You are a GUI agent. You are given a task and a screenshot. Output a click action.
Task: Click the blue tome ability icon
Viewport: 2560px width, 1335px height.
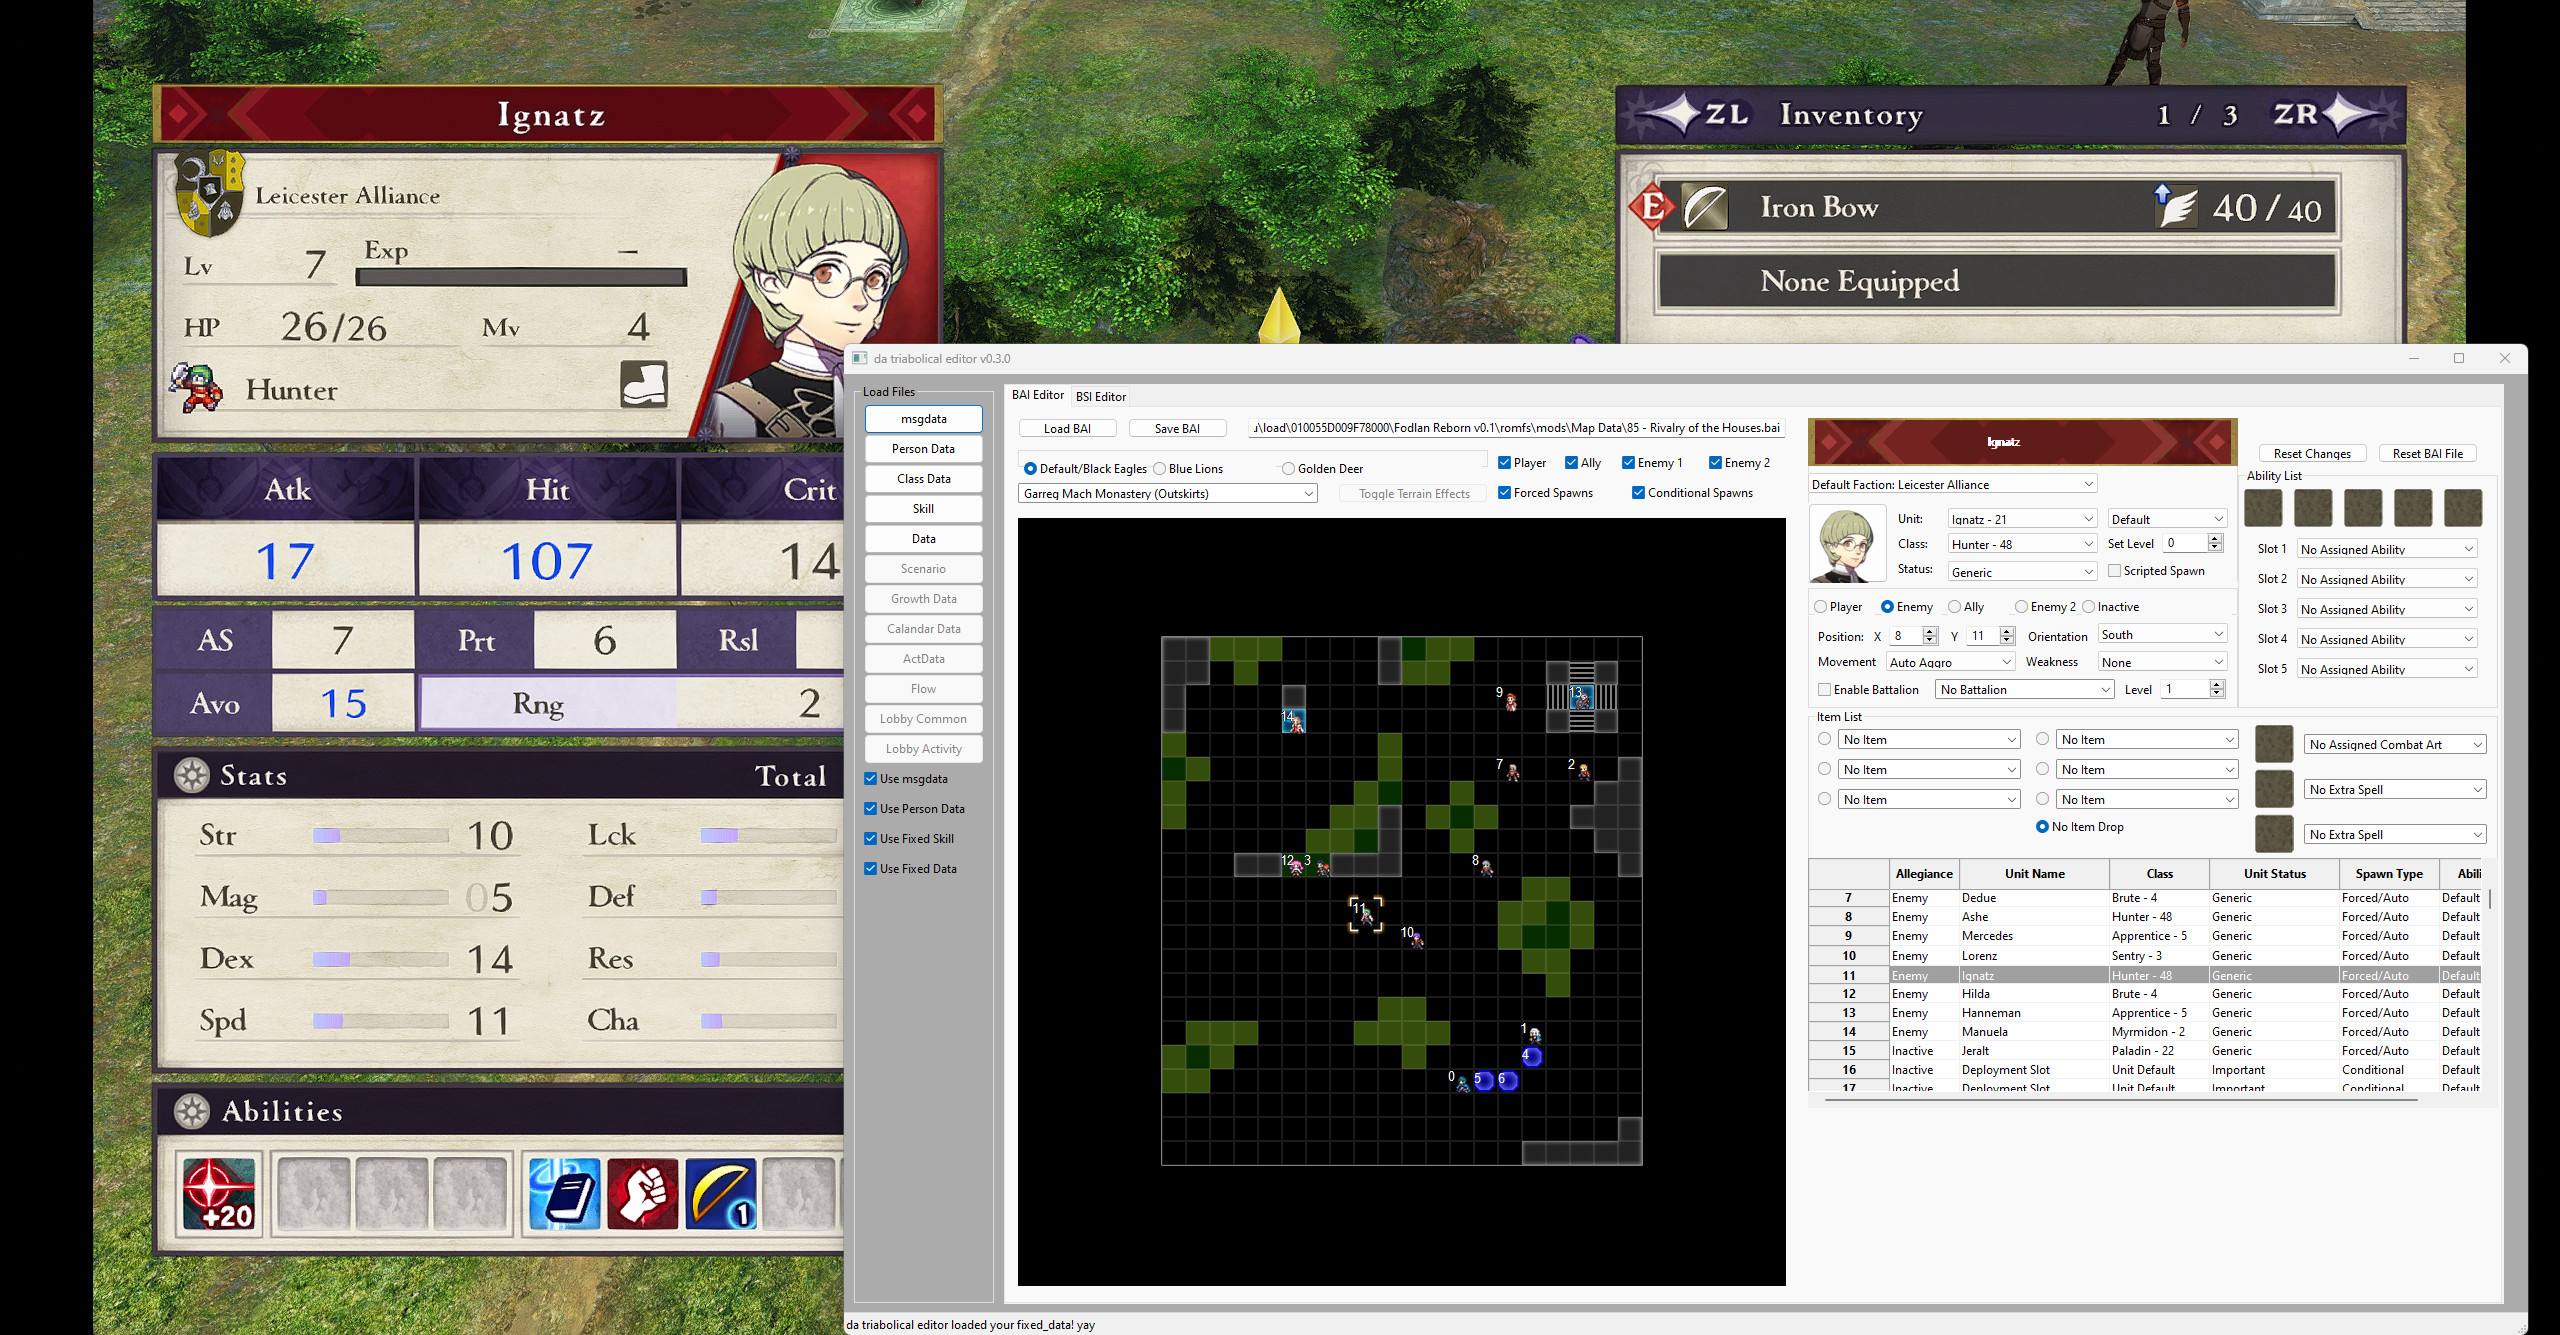coord(563,1193)
